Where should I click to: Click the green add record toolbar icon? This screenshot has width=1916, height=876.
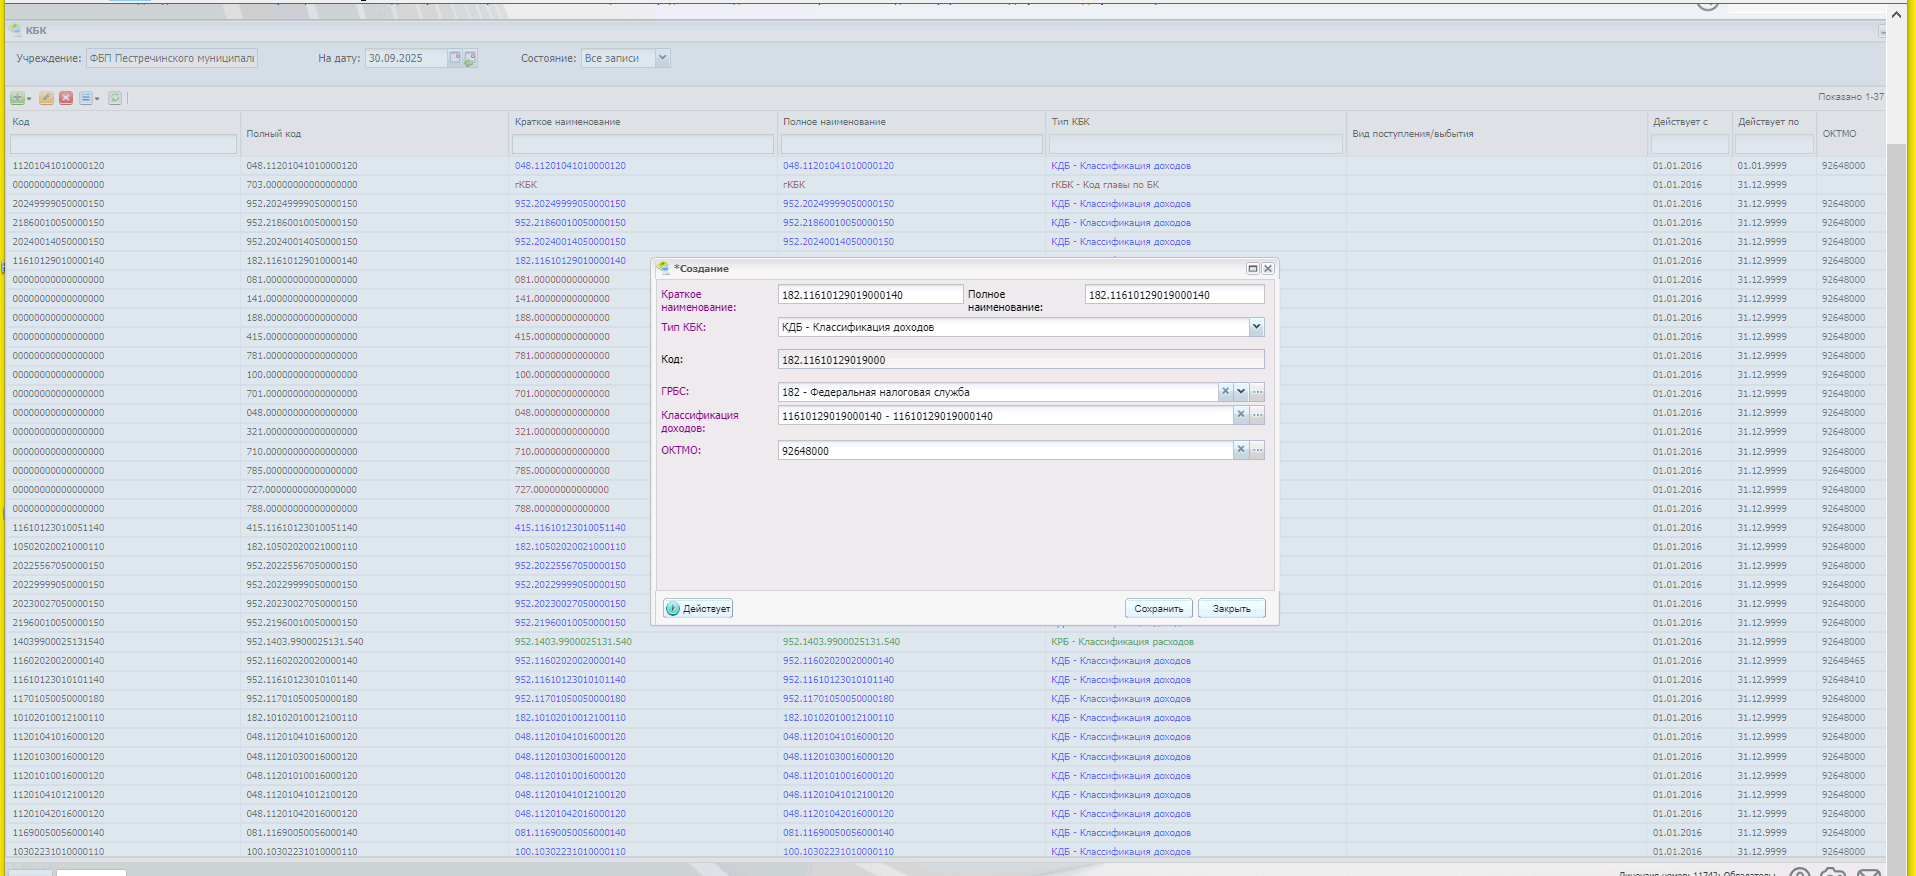pos(18,98)
